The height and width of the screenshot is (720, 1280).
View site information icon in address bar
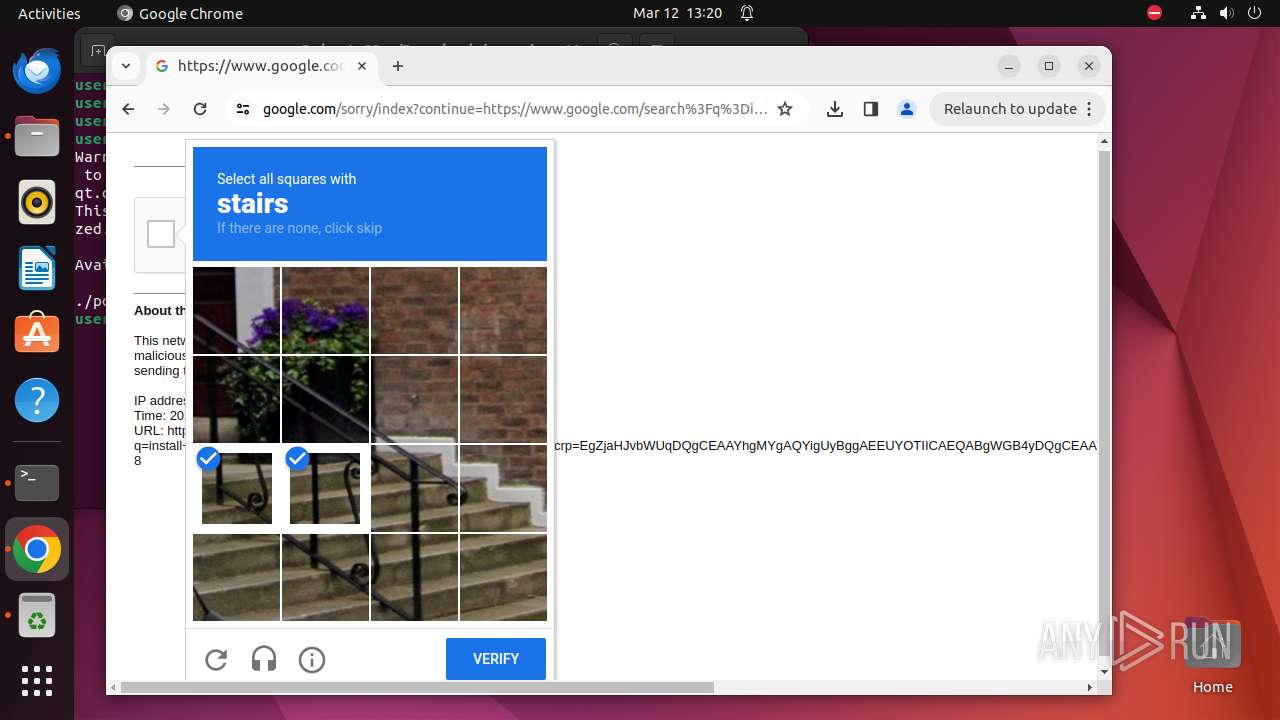click(242, 109)
